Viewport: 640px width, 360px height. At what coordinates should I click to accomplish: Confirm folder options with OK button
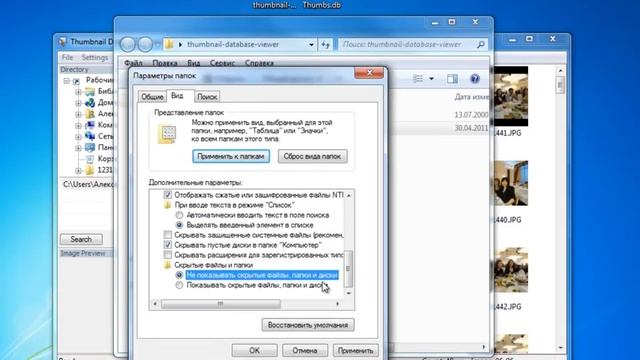coord(254,350)
